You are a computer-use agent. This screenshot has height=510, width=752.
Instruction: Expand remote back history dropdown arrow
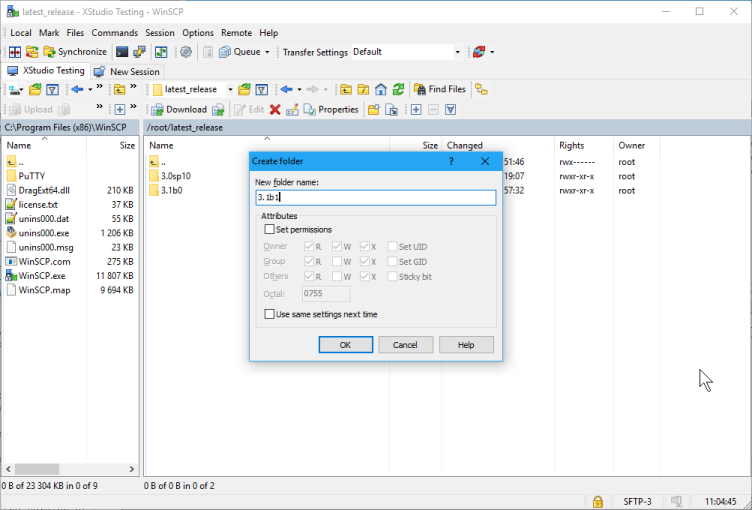[299, 90]
